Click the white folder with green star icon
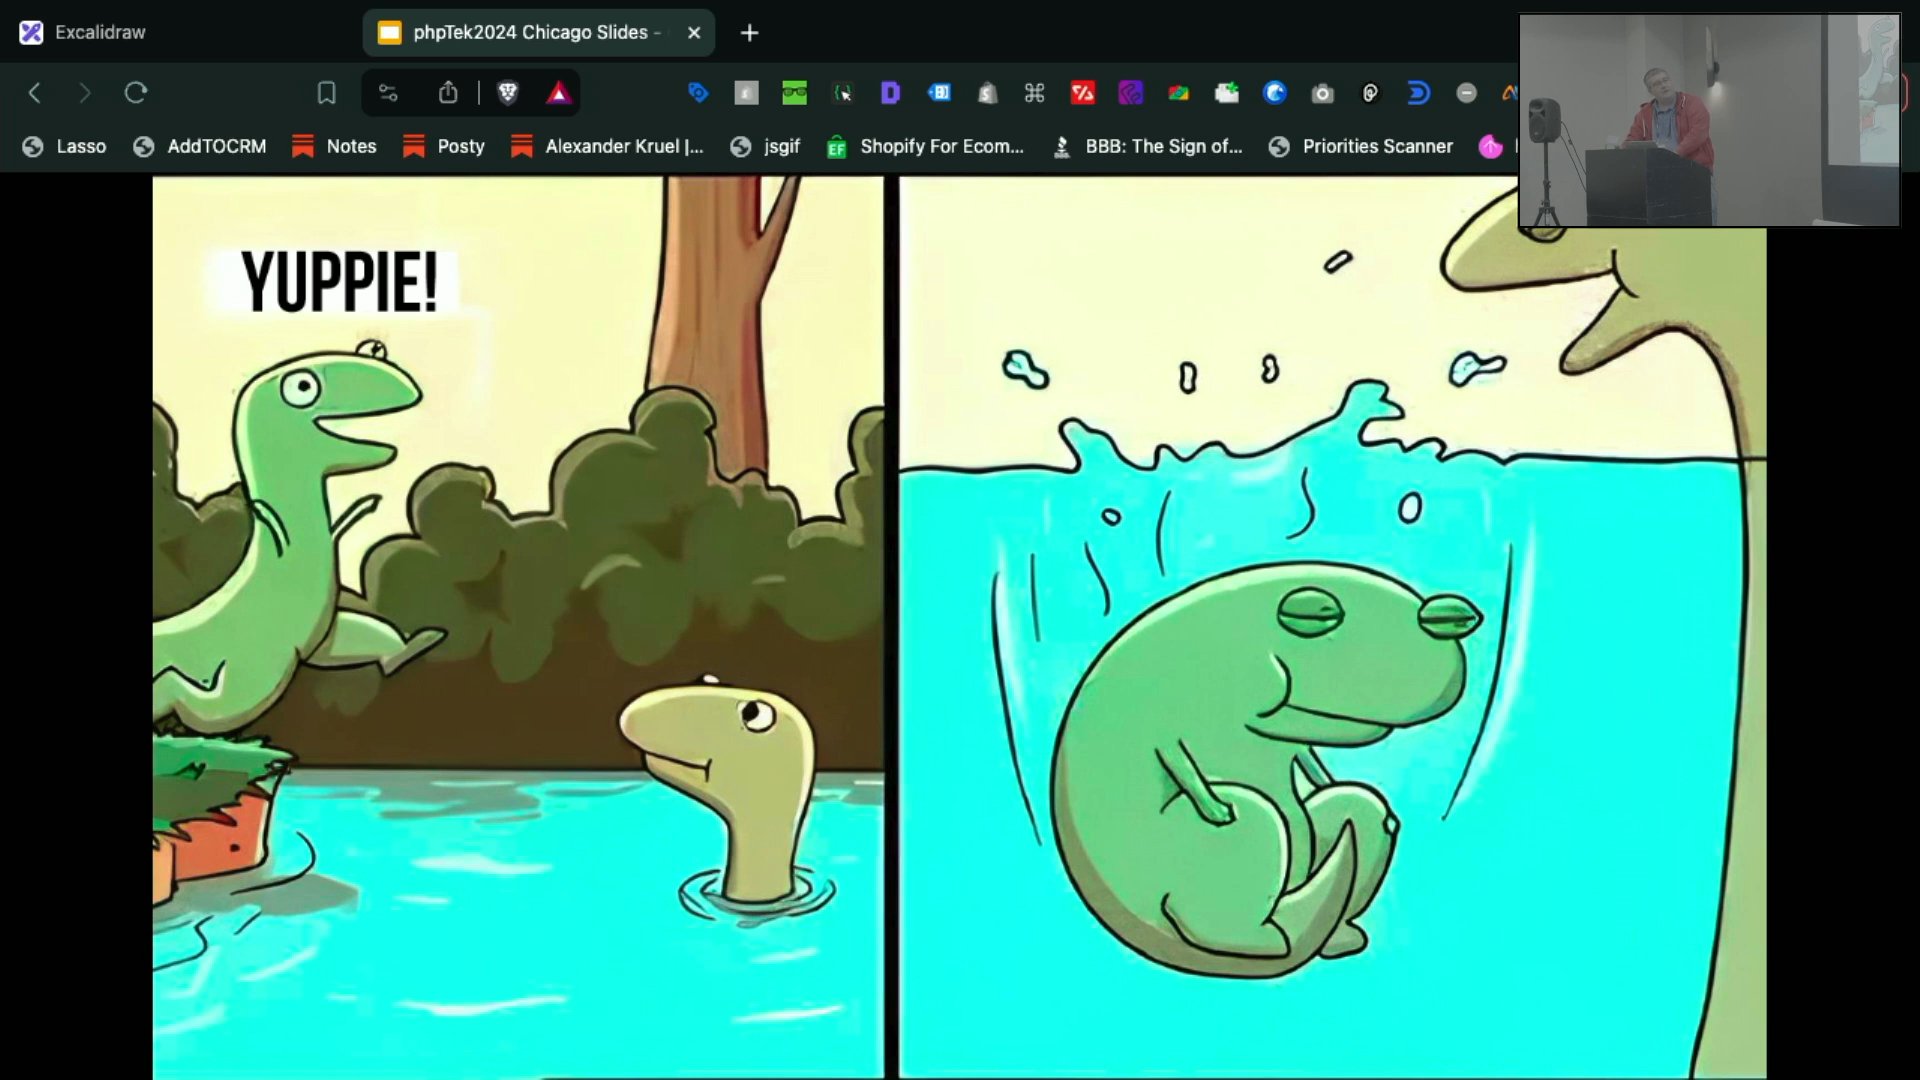Screen dimensions: 1920x1080 point(1227,93)
